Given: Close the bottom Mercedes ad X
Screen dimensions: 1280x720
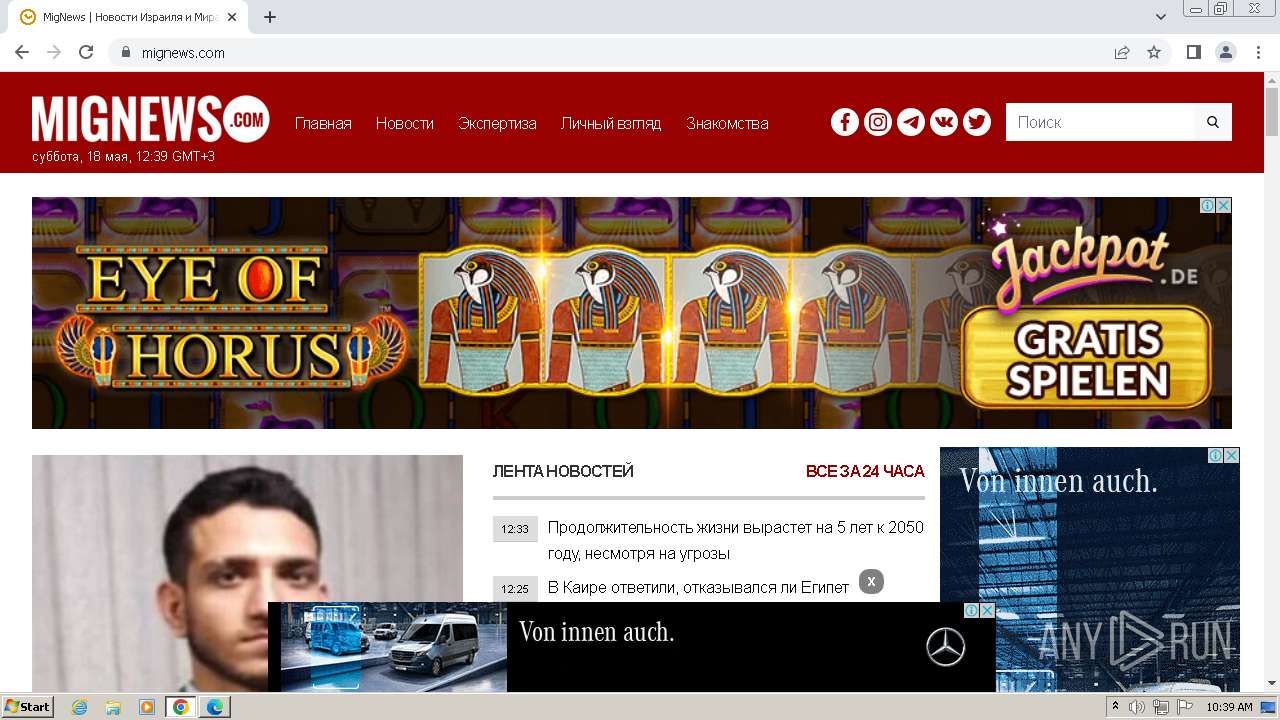Looking at the screenshot, I should [988, 610].
